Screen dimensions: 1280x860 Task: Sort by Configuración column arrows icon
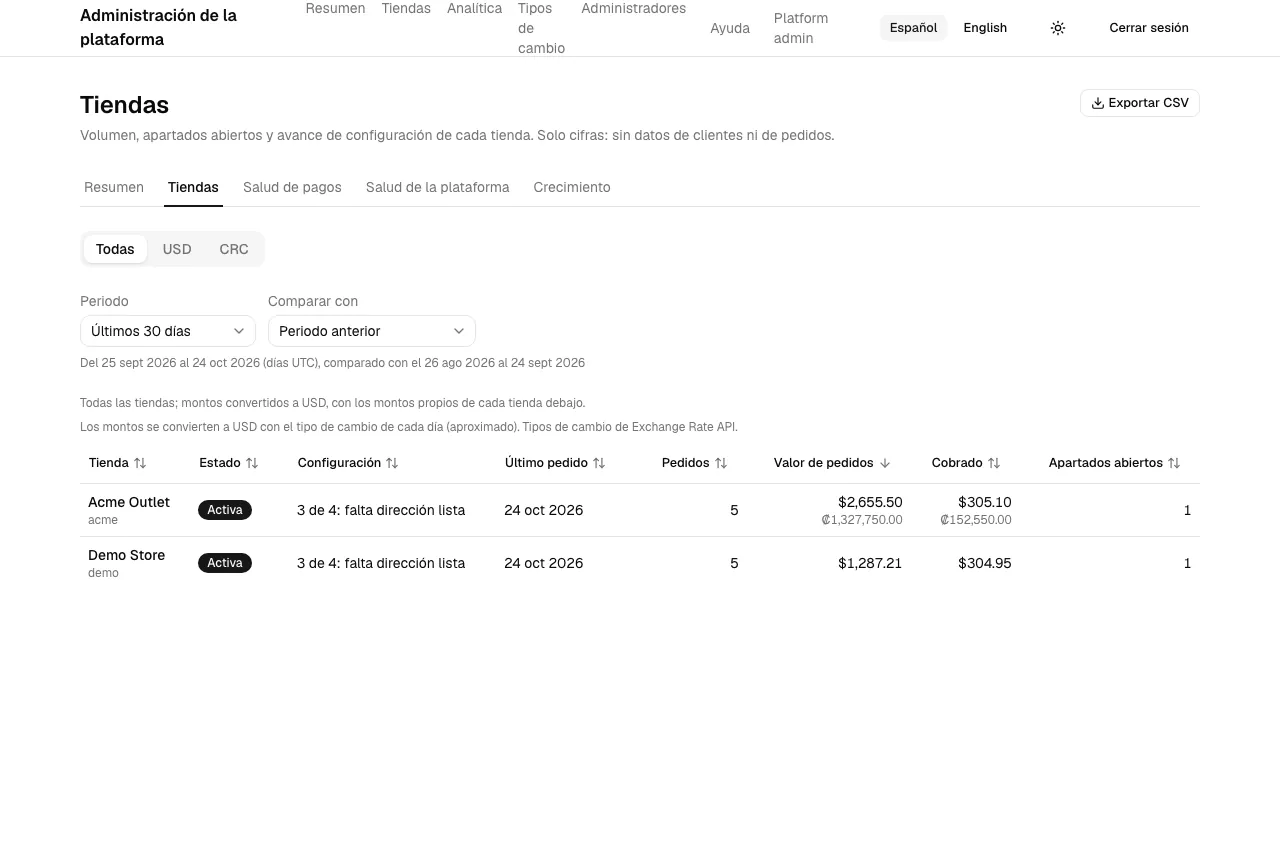point(392,463)
